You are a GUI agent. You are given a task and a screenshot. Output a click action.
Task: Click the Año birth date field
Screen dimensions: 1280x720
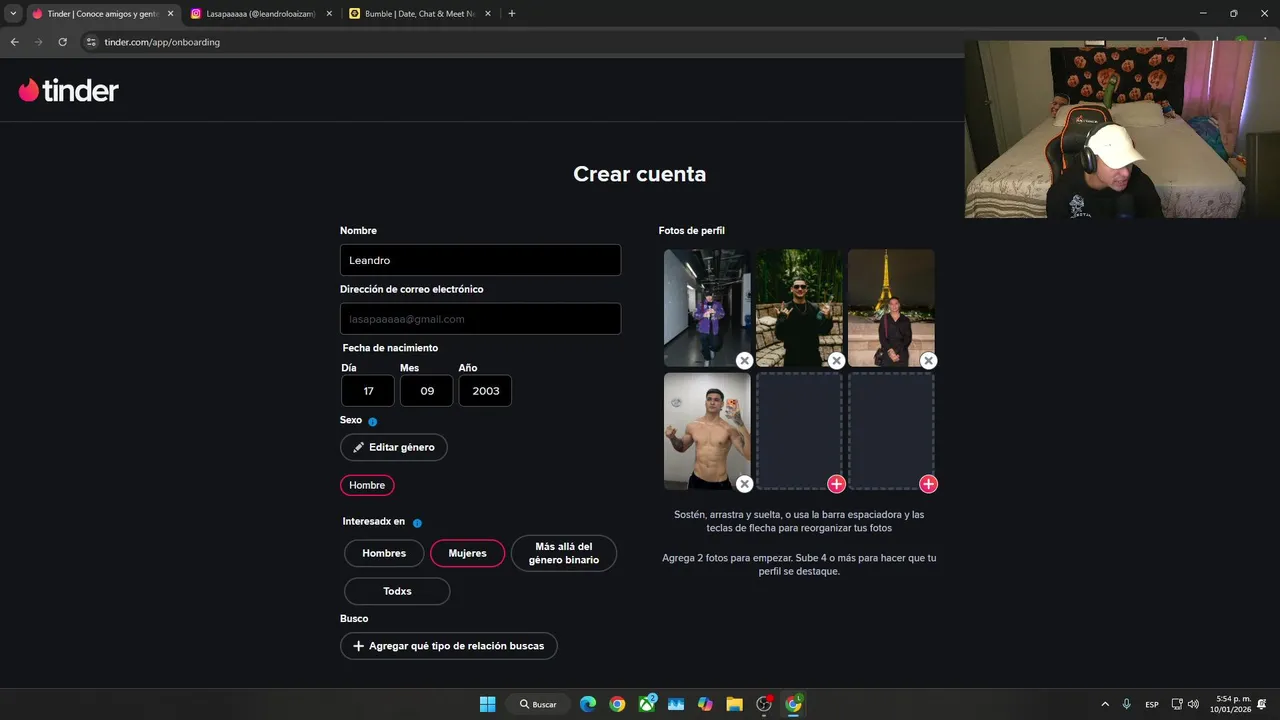pyautogui.click(x=485, y=391)
